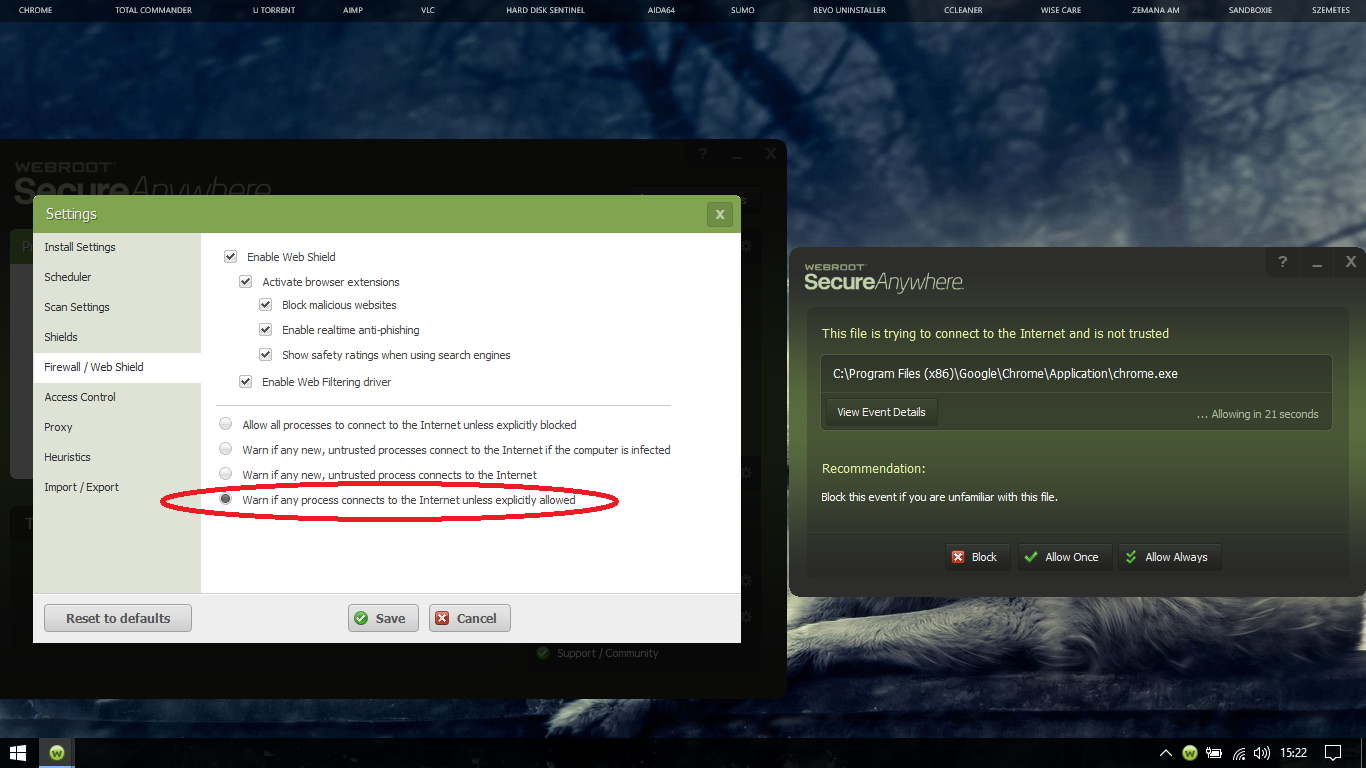Click Reset to defaults button
Screen dimensions: 1366x768
click(118, 618)
